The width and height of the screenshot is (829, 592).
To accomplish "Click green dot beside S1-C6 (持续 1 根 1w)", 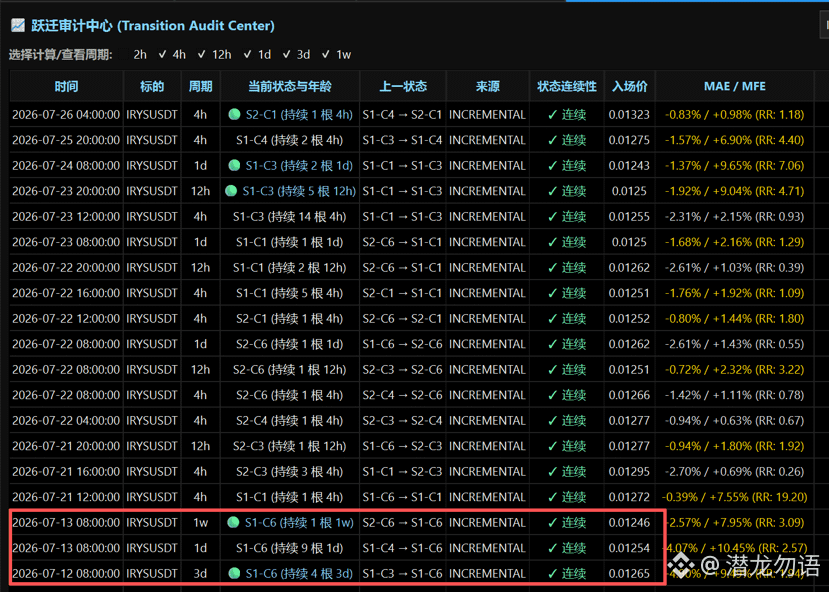I will [233, 522].
